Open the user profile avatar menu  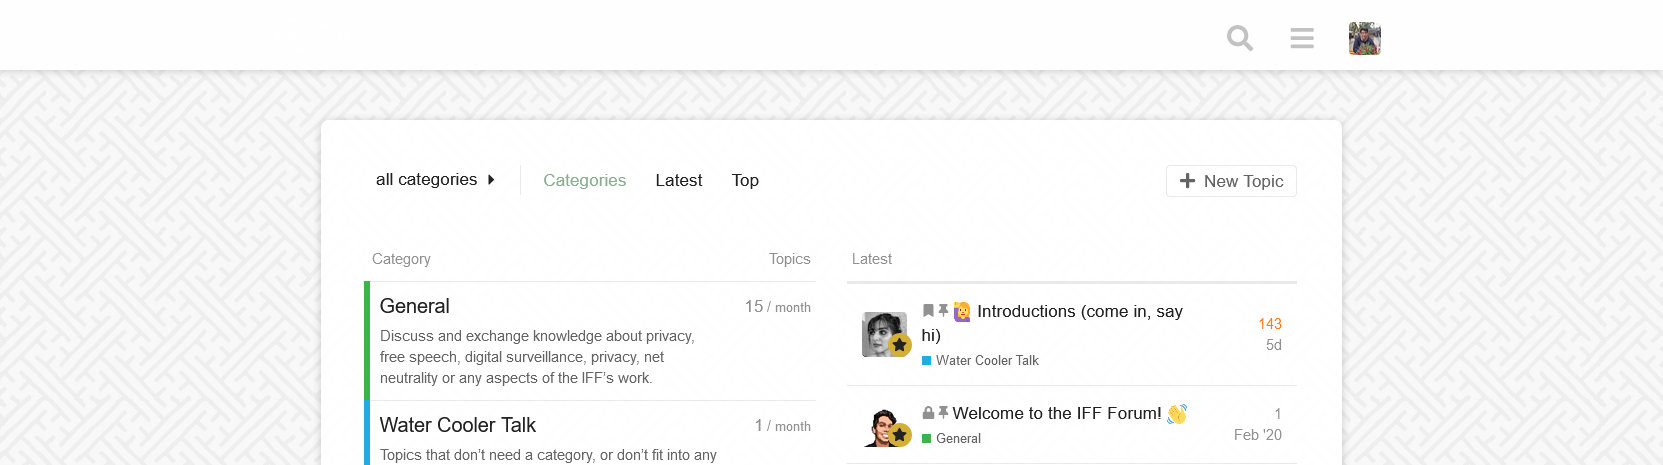(1364, 38)
